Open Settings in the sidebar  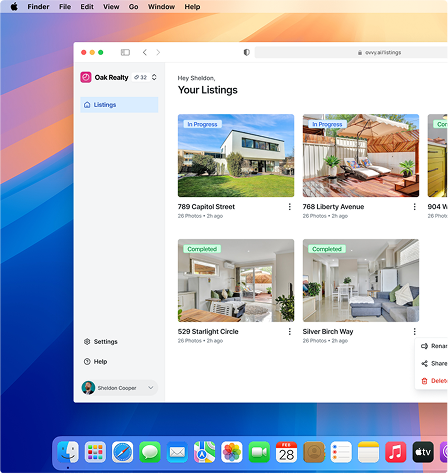pyautogui.click(x=101, y=341)
